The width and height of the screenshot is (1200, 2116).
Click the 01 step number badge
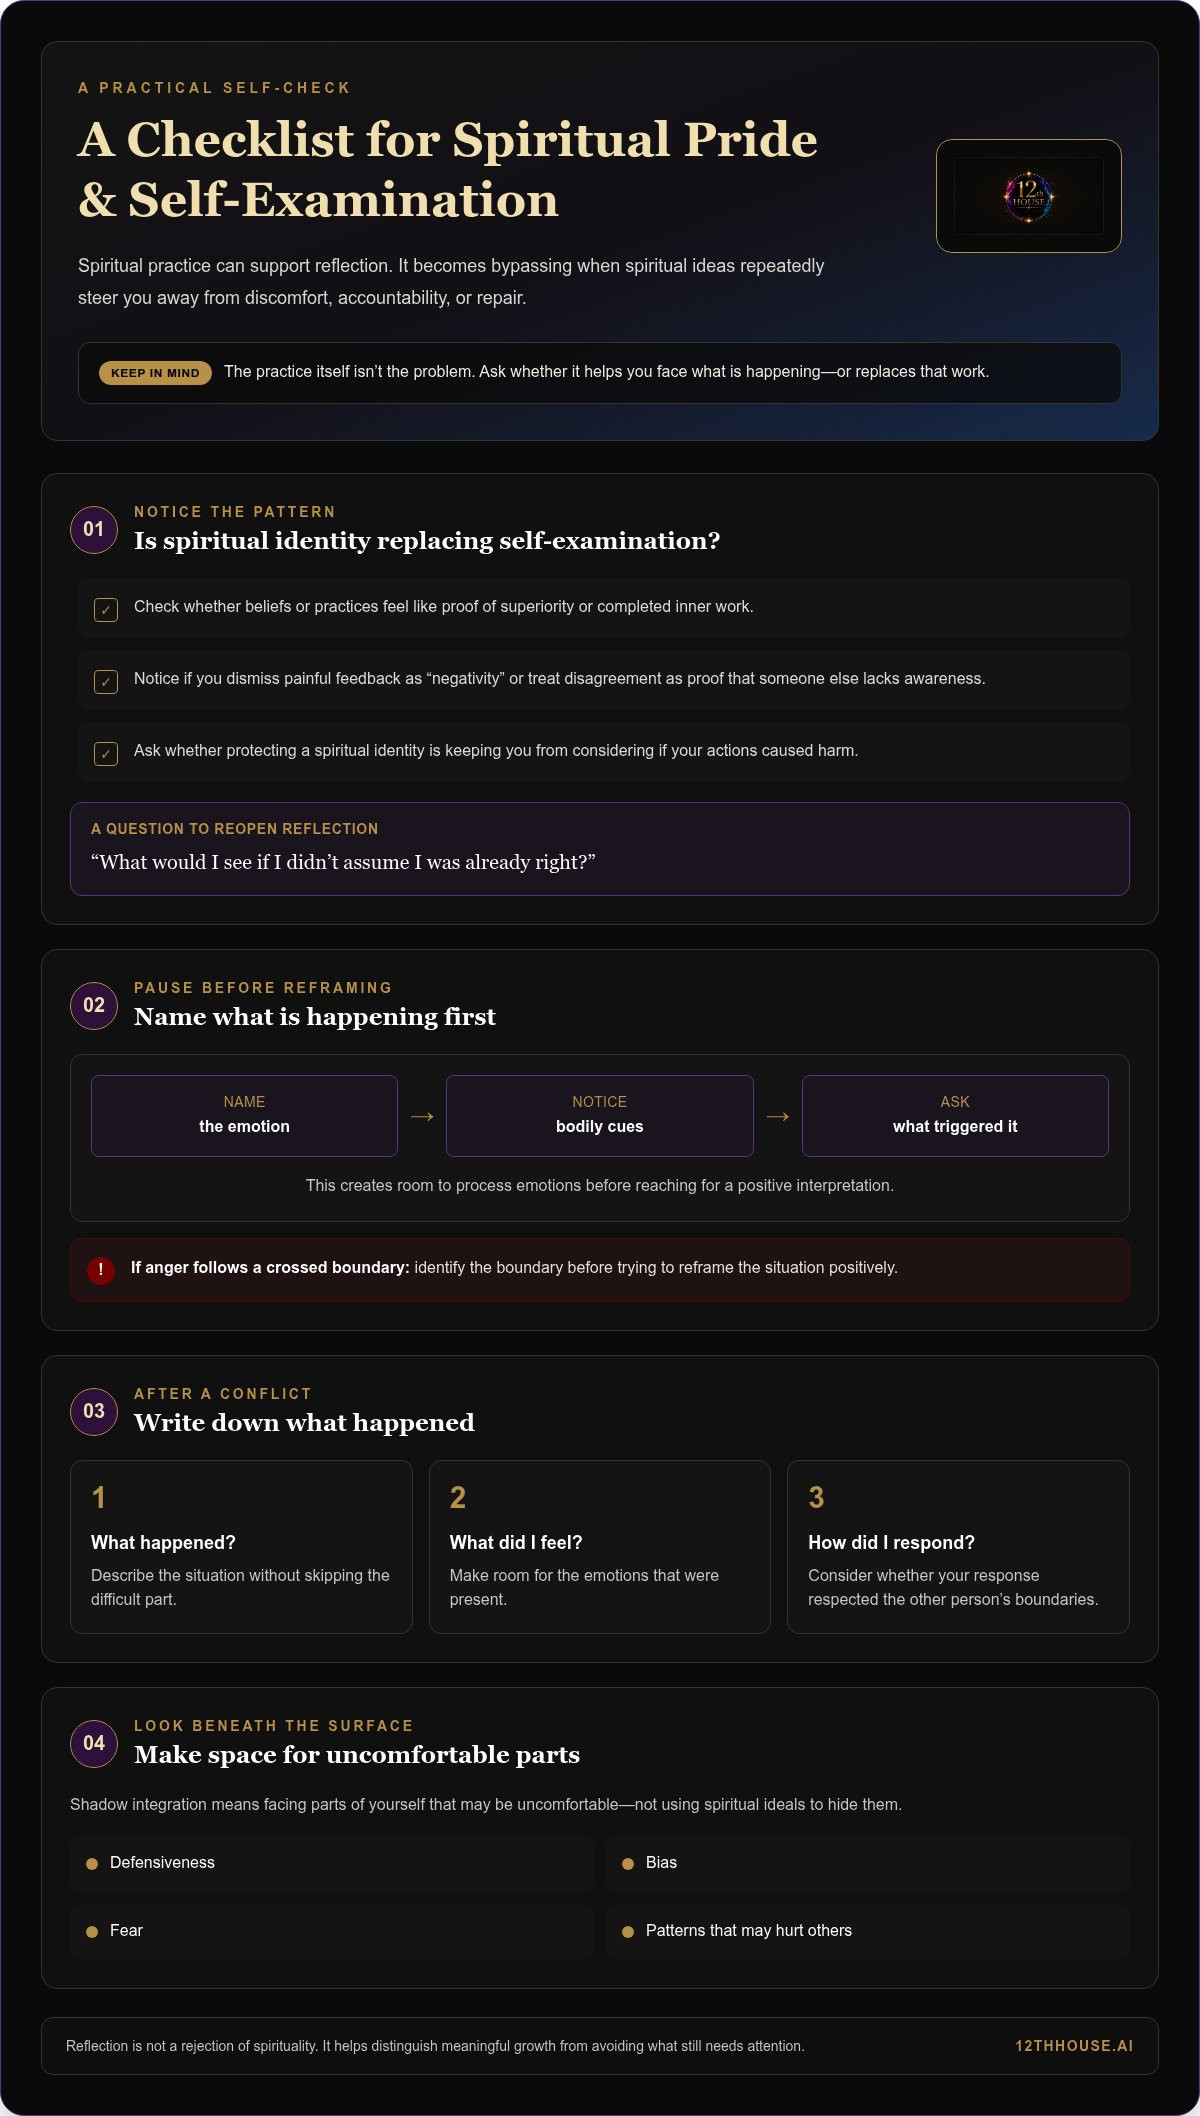94,529
